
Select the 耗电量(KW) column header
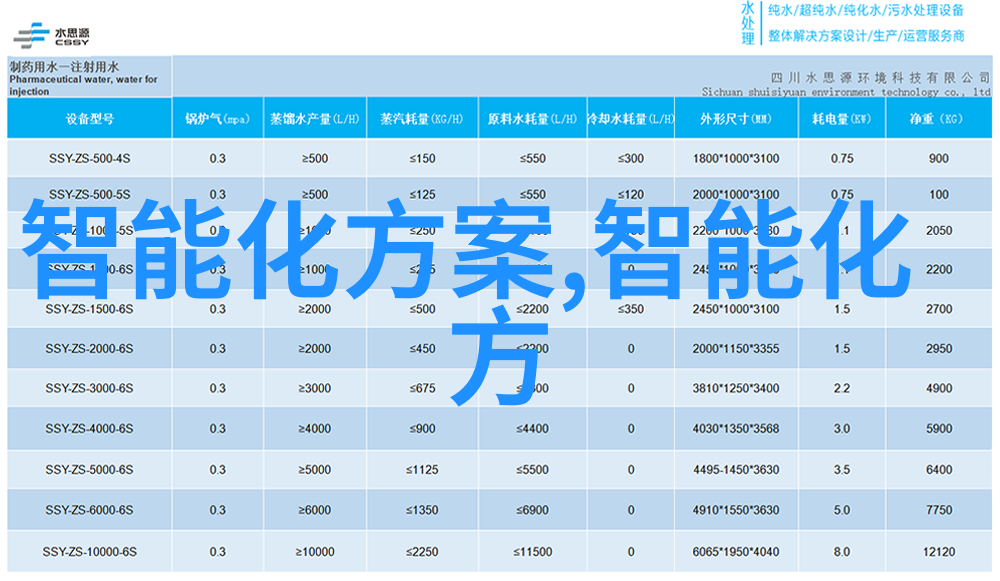[x=842, y=119]
